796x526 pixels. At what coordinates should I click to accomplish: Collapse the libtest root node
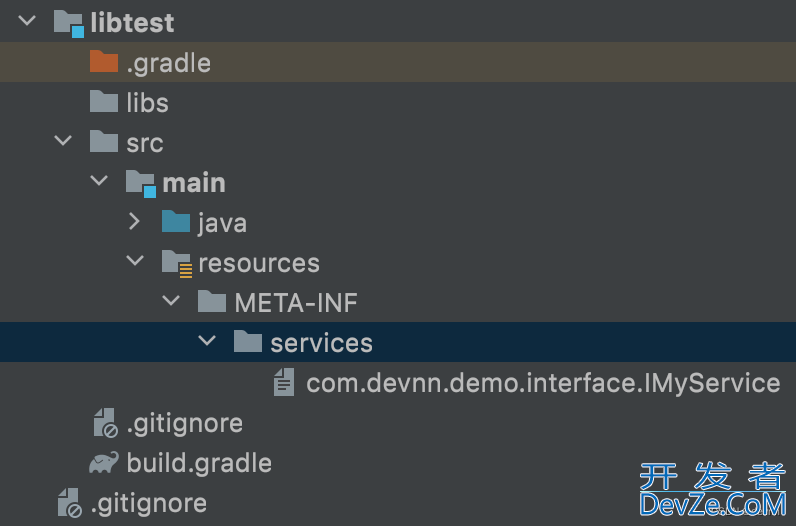coord(27,21)
